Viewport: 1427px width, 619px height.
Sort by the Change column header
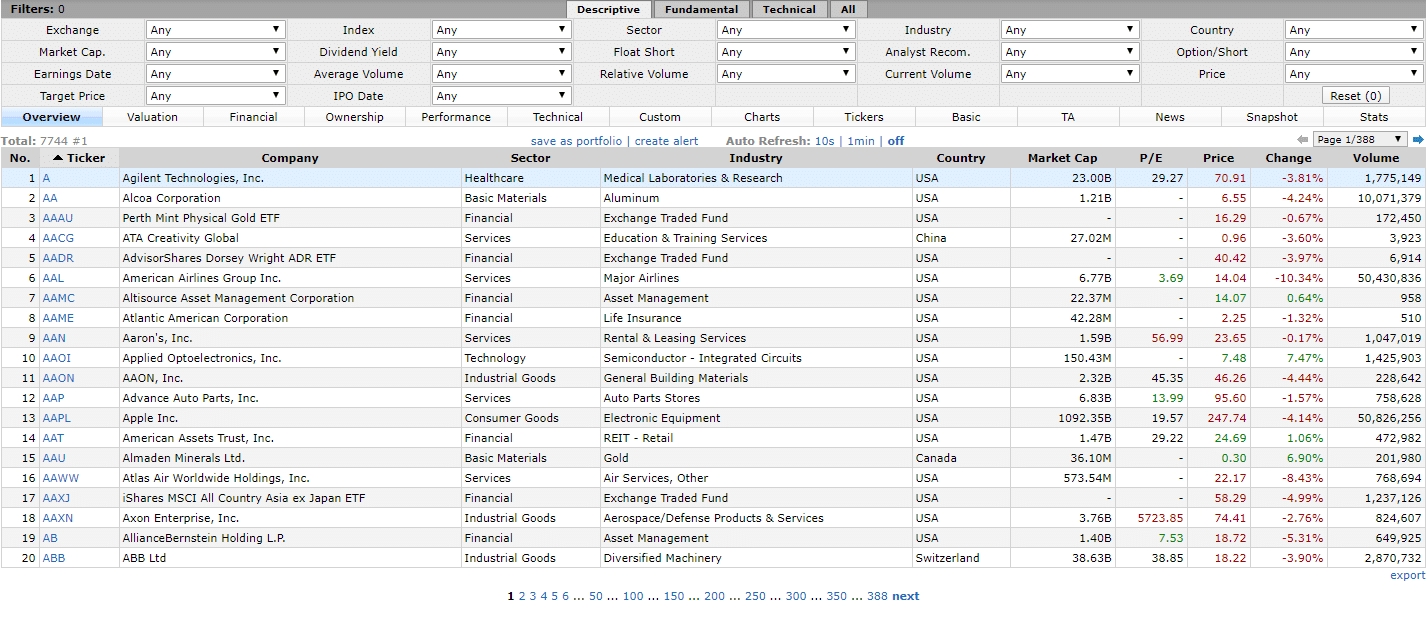[x=1288, y=158]
